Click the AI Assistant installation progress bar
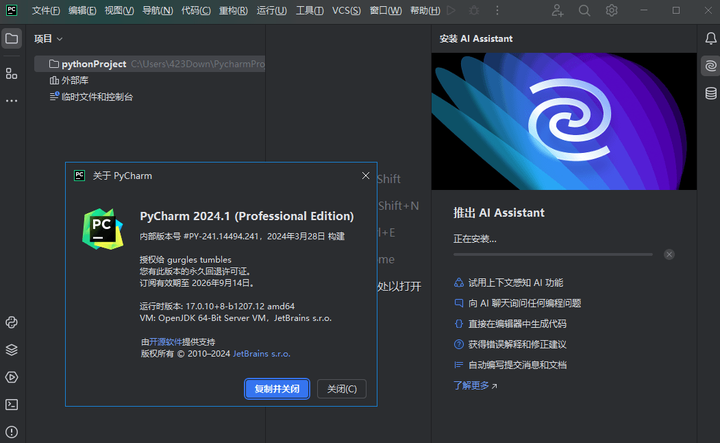 [553, 254]
